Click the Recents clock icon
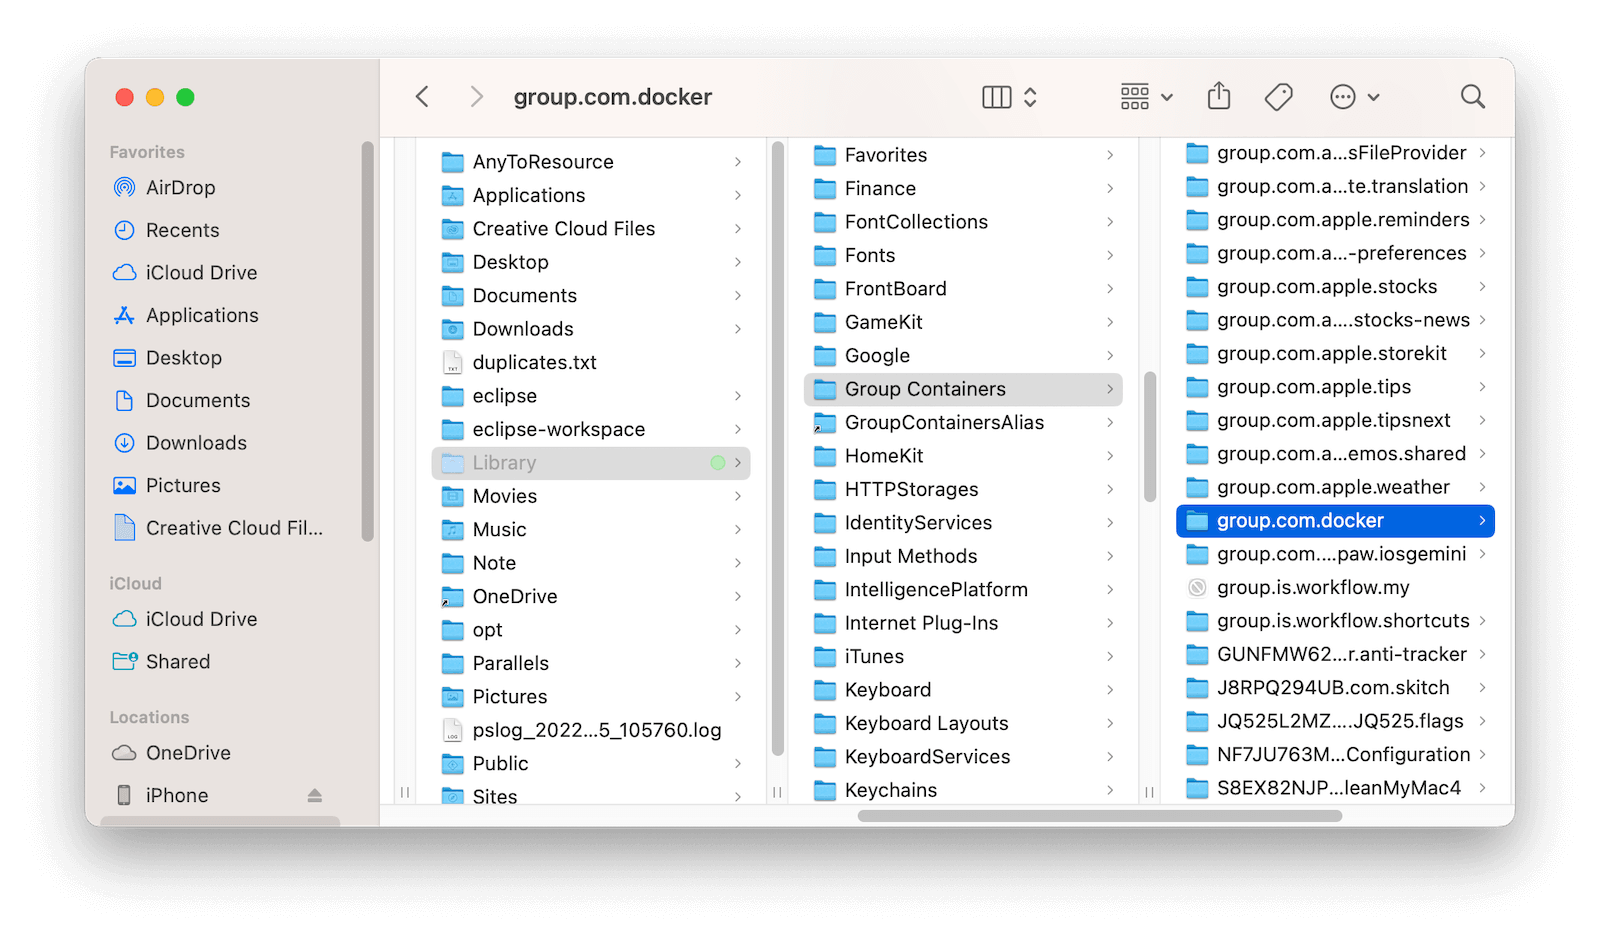 click(x=124, y=230)
